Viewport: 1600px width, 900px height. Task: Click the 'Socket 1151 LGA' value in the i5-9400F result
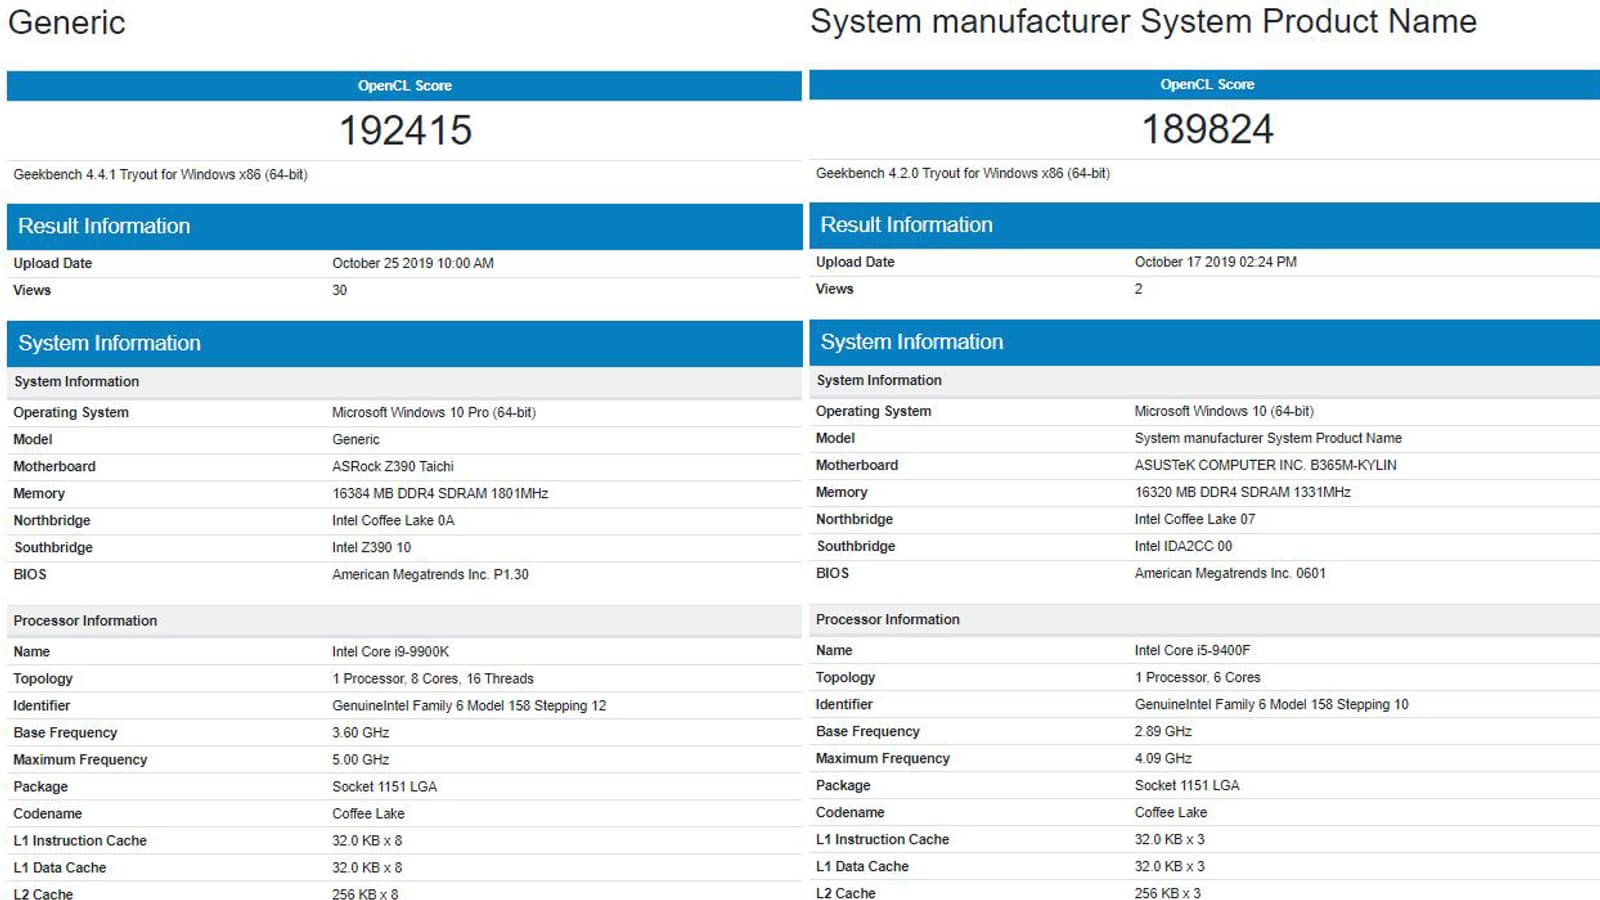[x=1187, y=786]
